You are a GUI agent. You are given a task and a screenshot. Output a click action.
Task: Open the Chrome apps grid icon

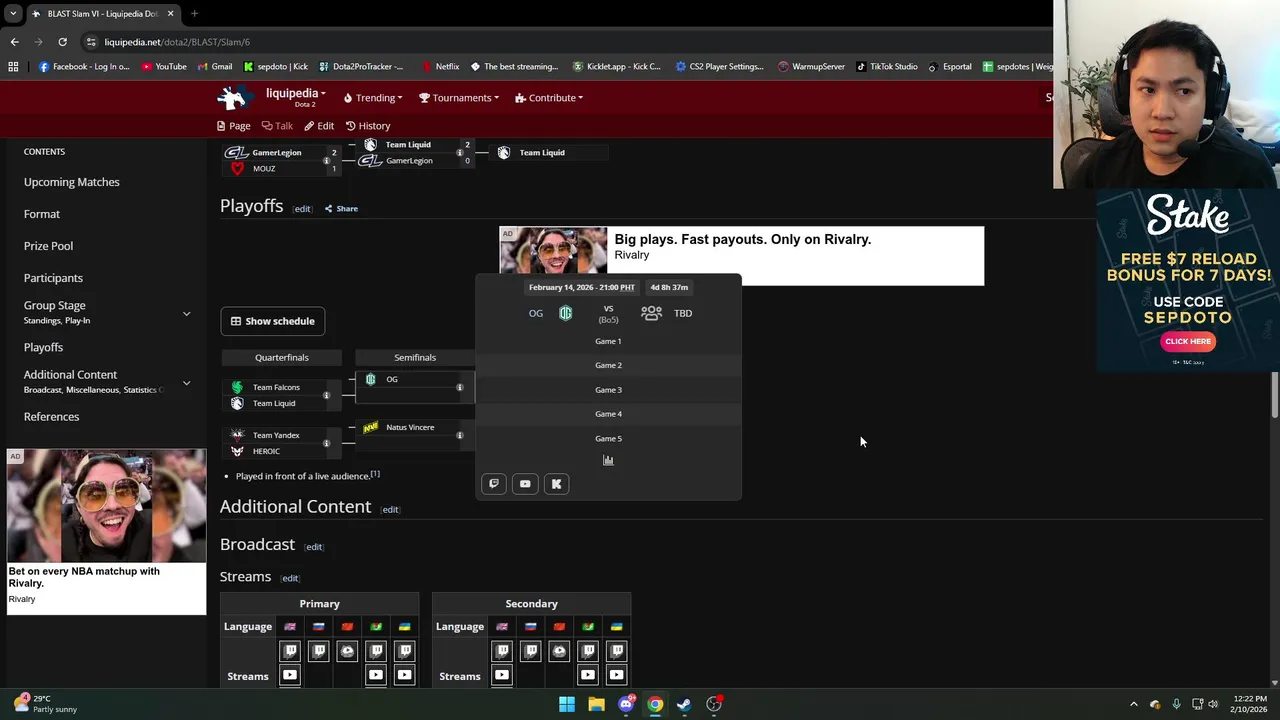click(13, 67)
